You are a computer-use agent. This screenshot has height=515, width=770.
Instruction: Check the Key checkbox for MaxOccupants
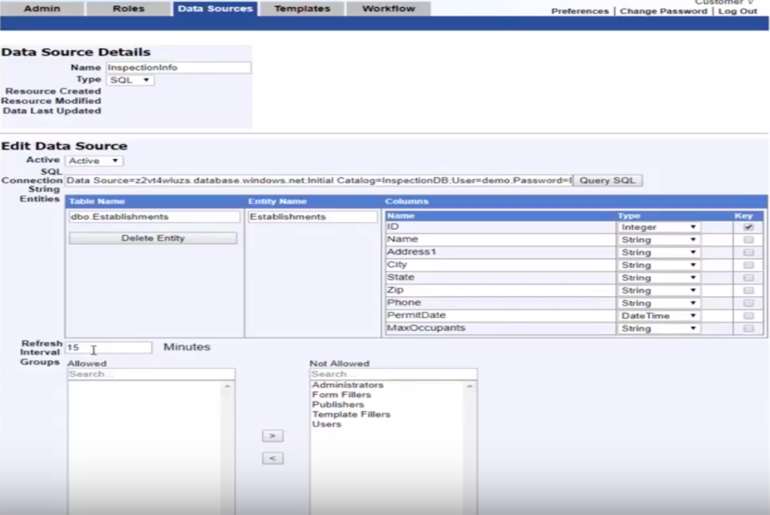pyautogui.click(x=748, y=328)
